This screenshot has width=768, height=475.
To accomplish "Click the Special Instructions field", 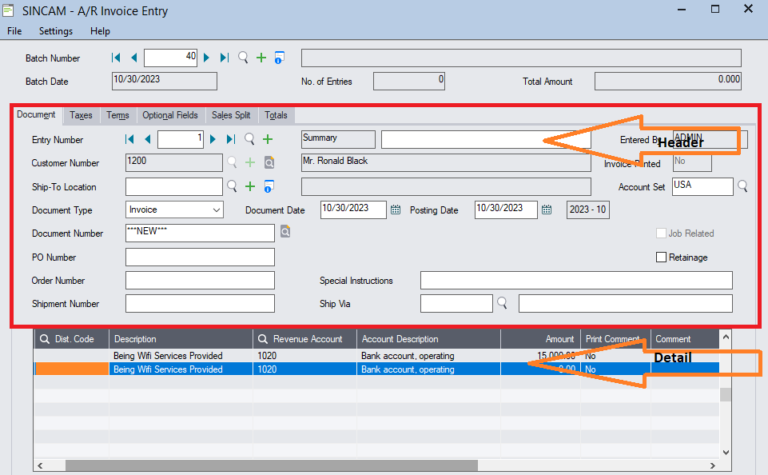I will pyautogui.click(x=576, y=281).
